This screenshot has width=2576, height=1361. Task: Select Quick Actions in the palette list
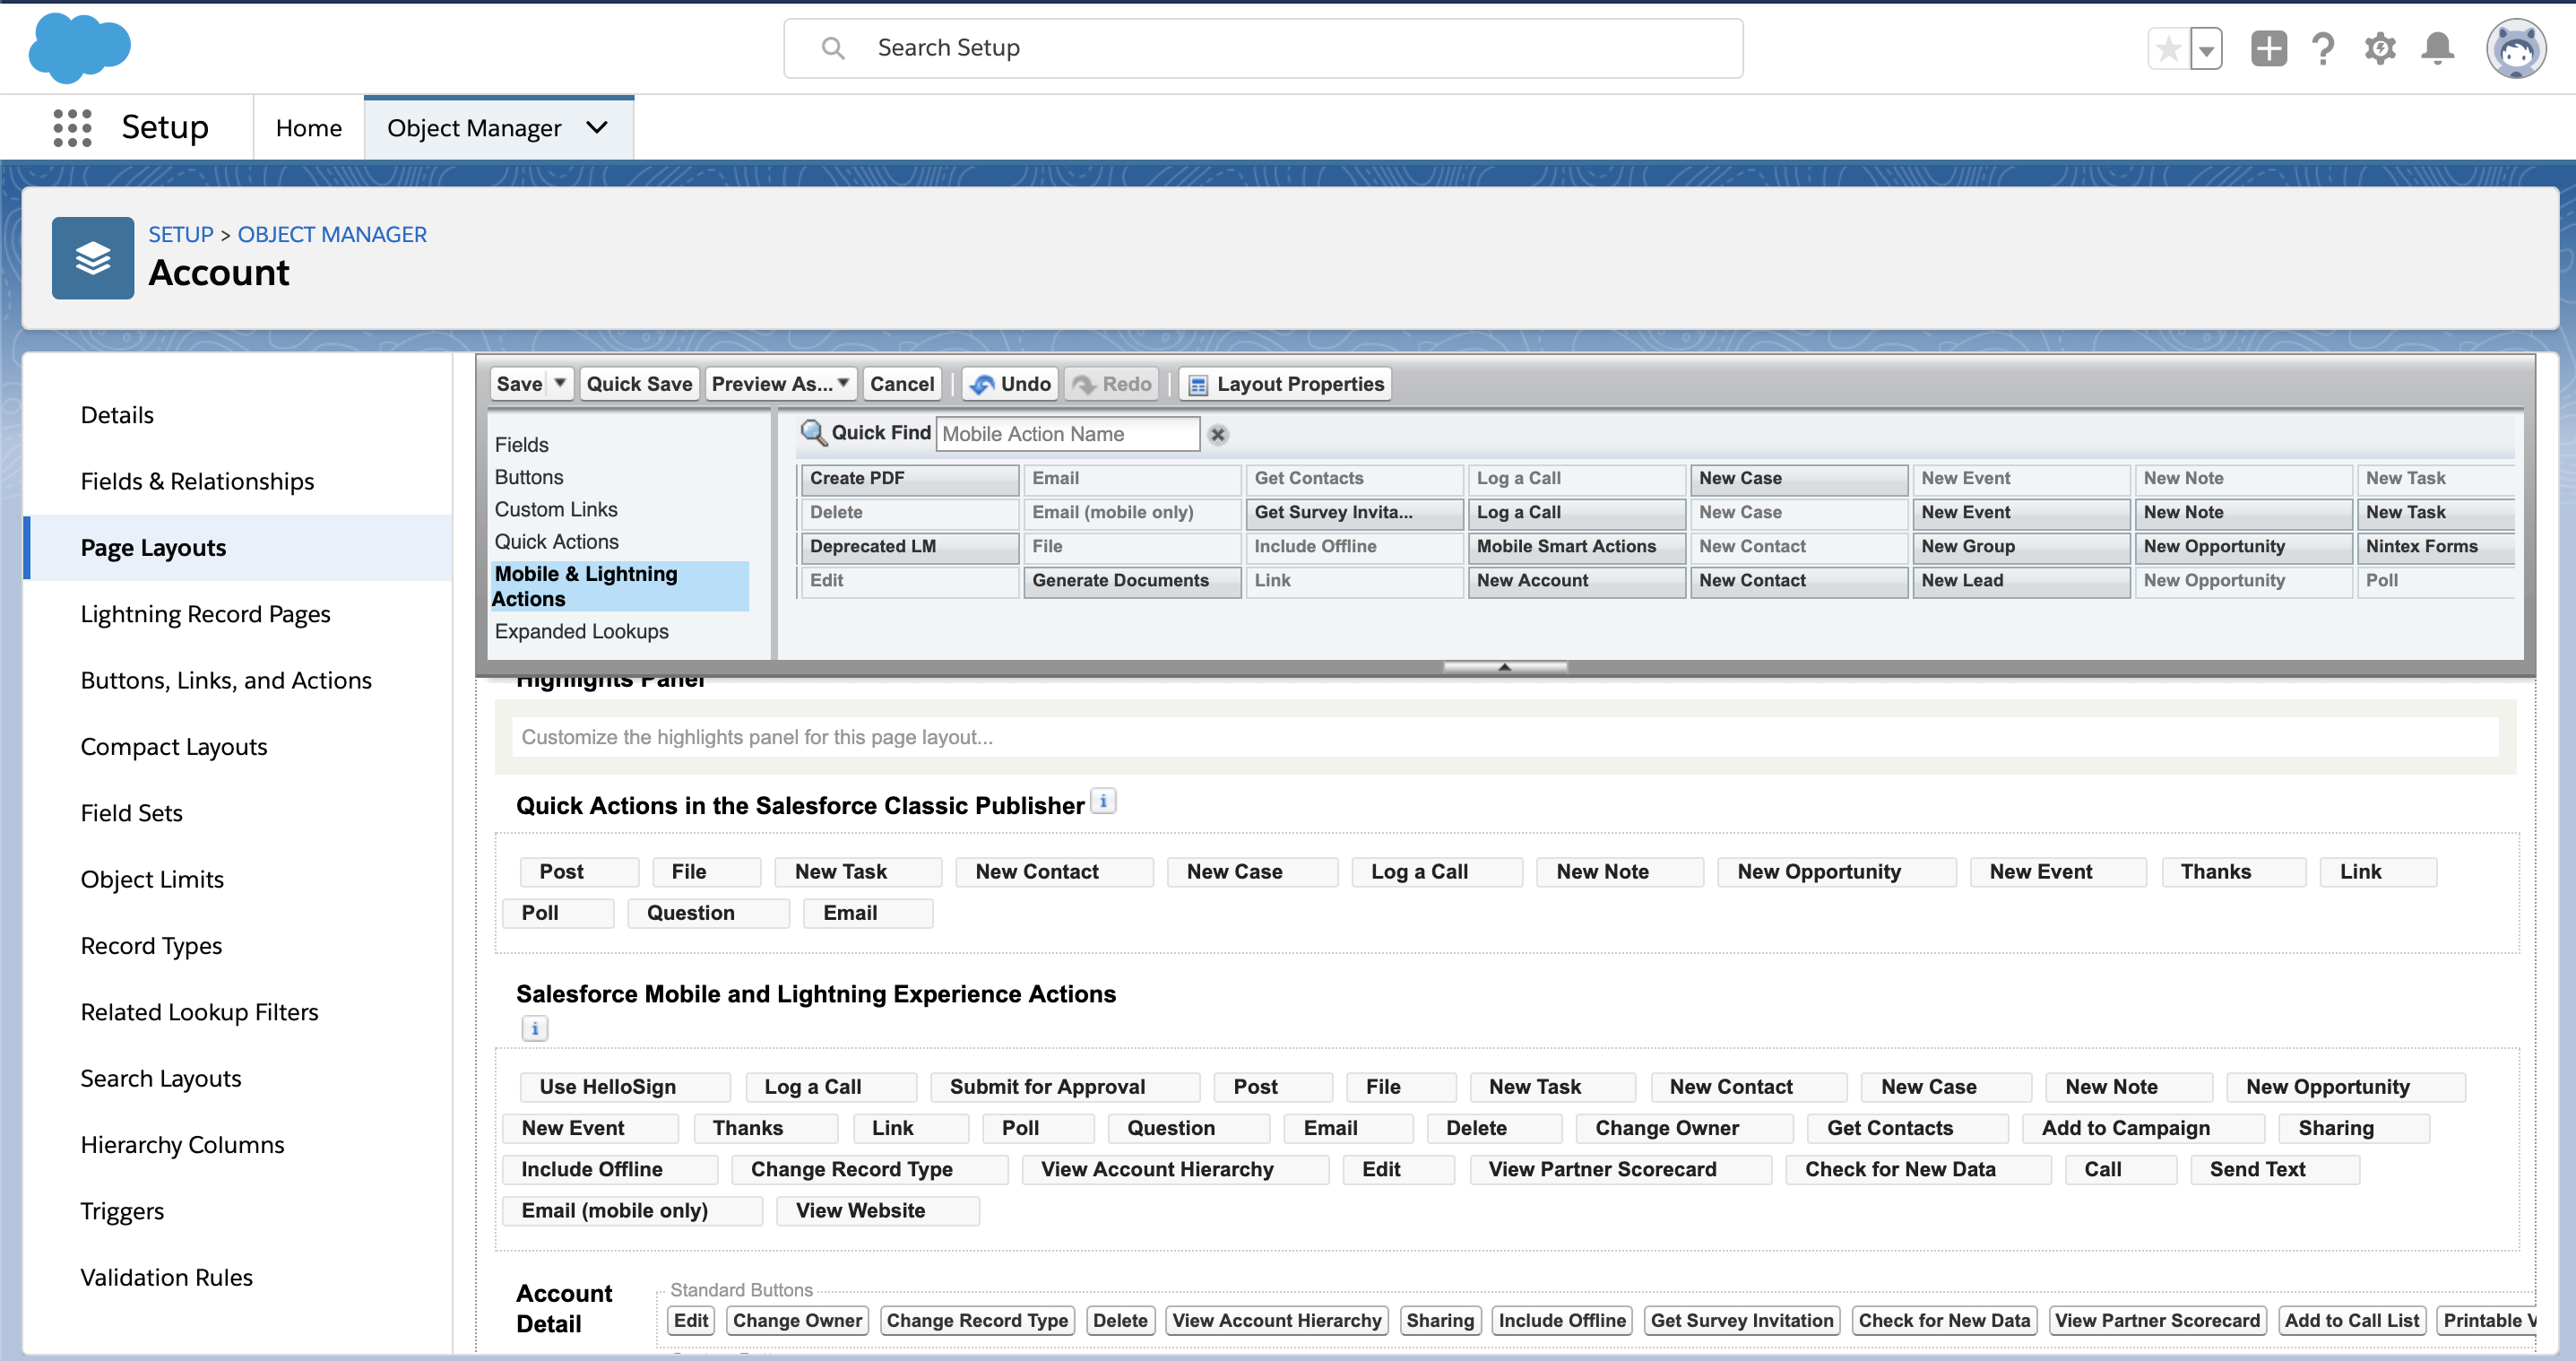tap(556, 542)
